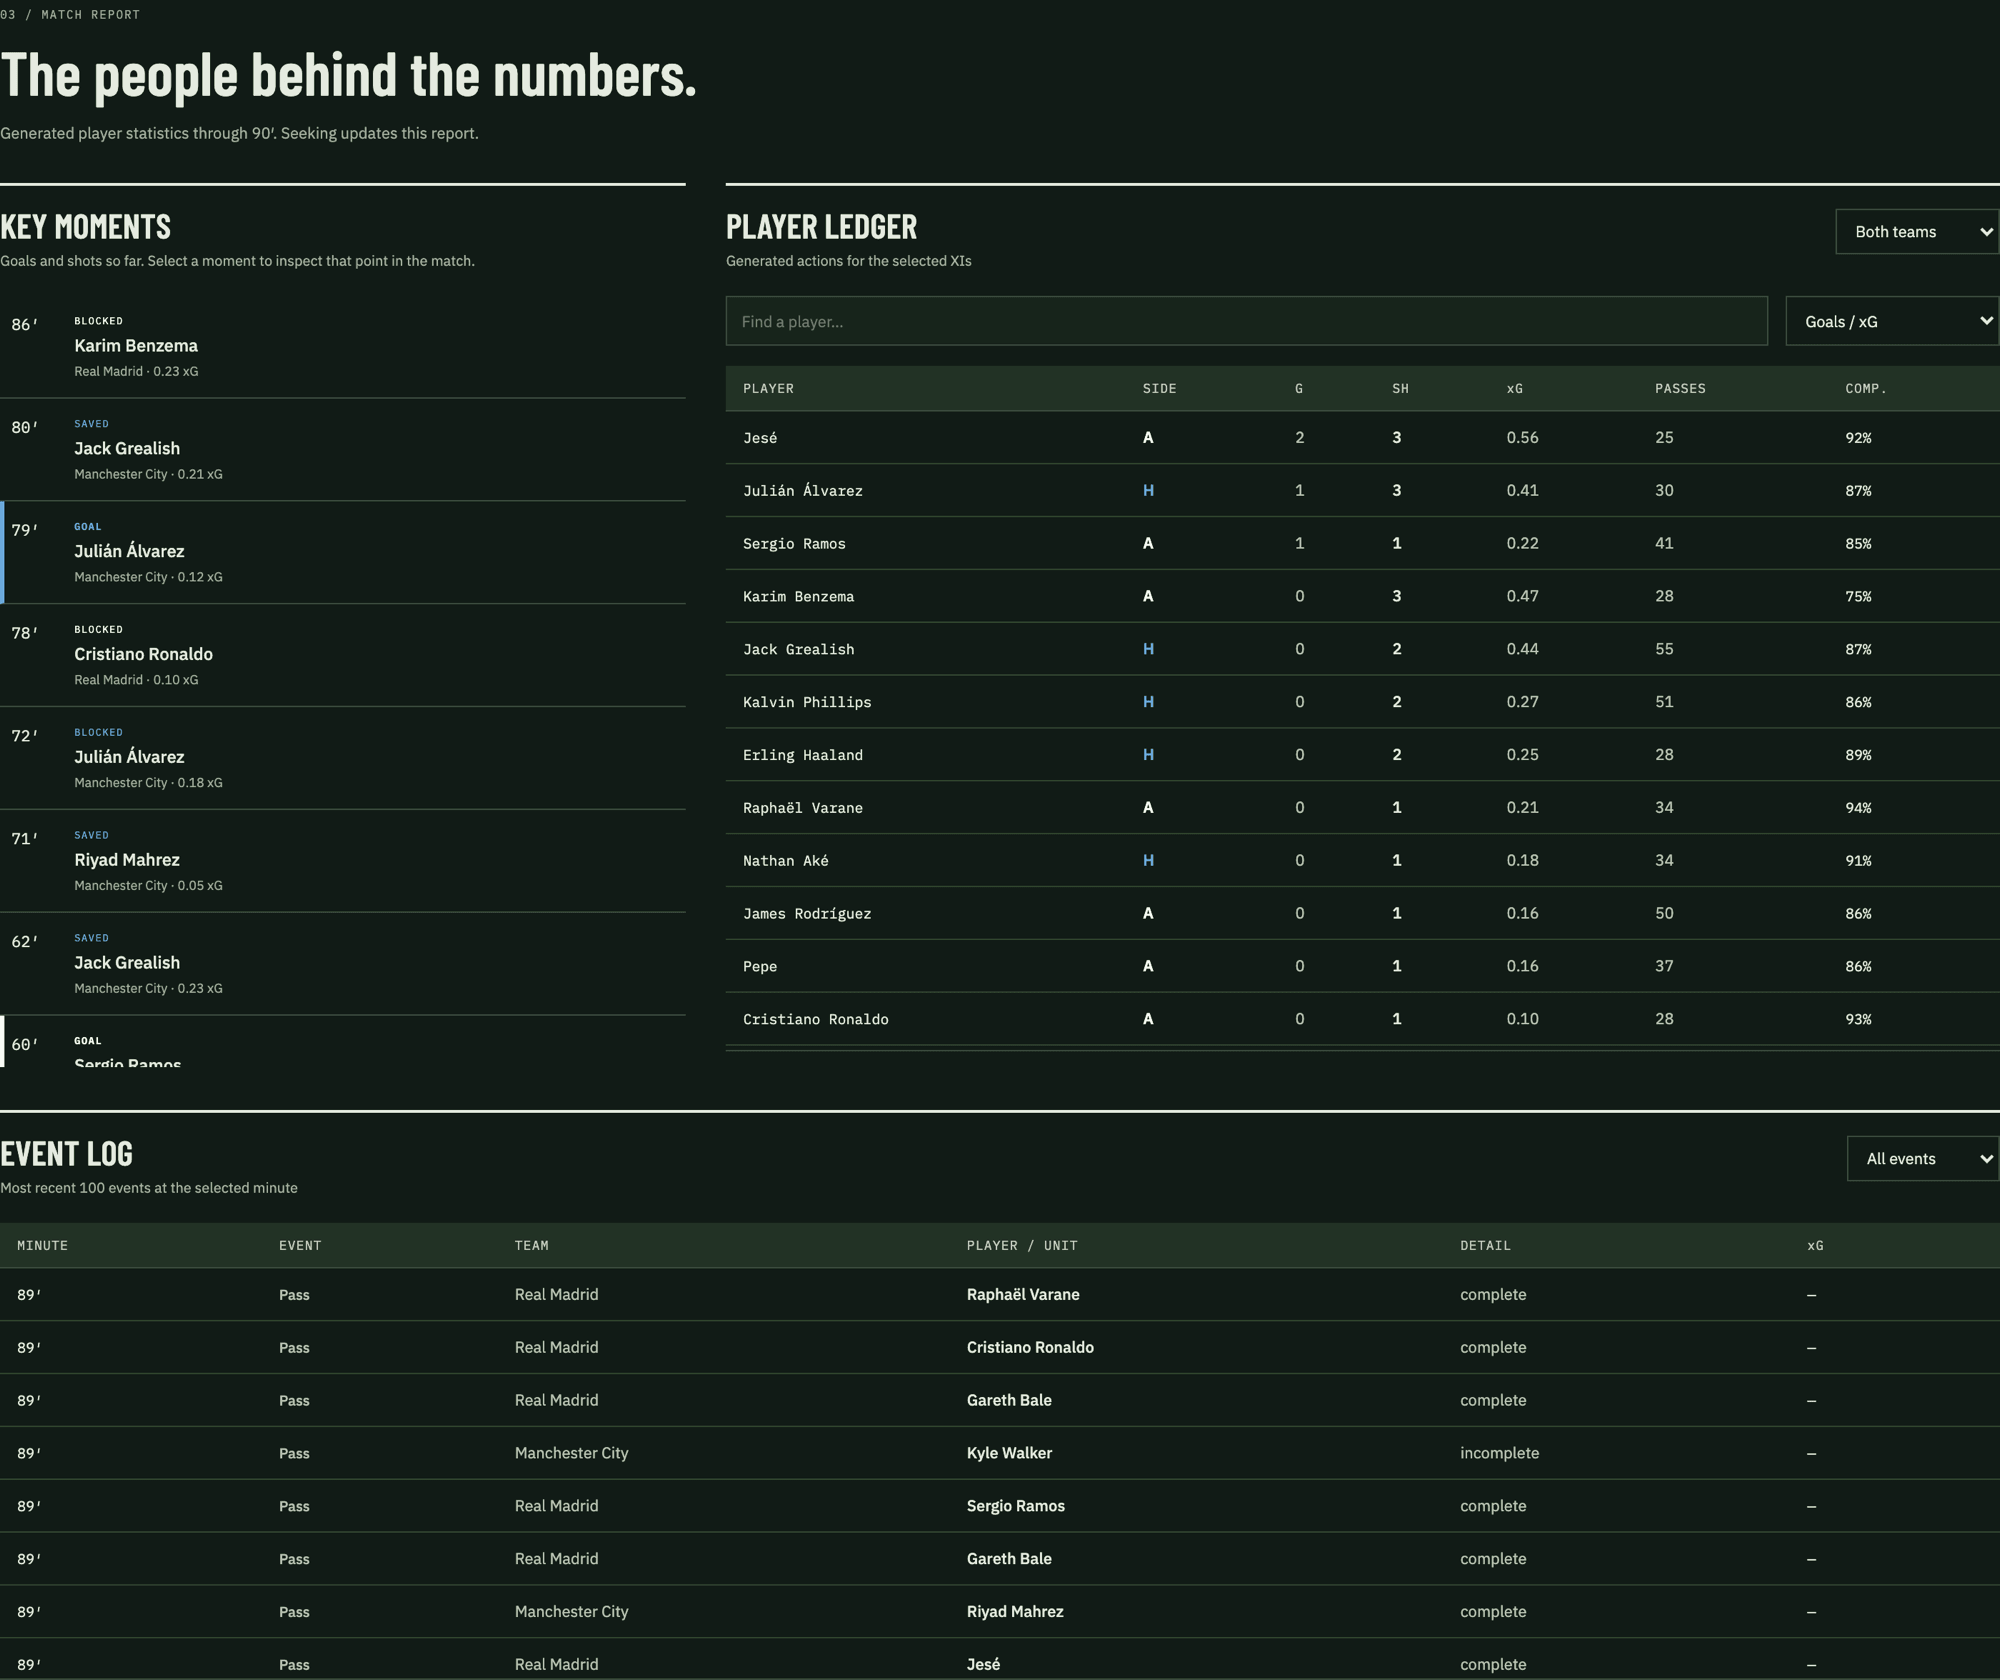Open the Goals / xG sort dropdown
This screenshot has width=2000, height=1680.
1892,321
